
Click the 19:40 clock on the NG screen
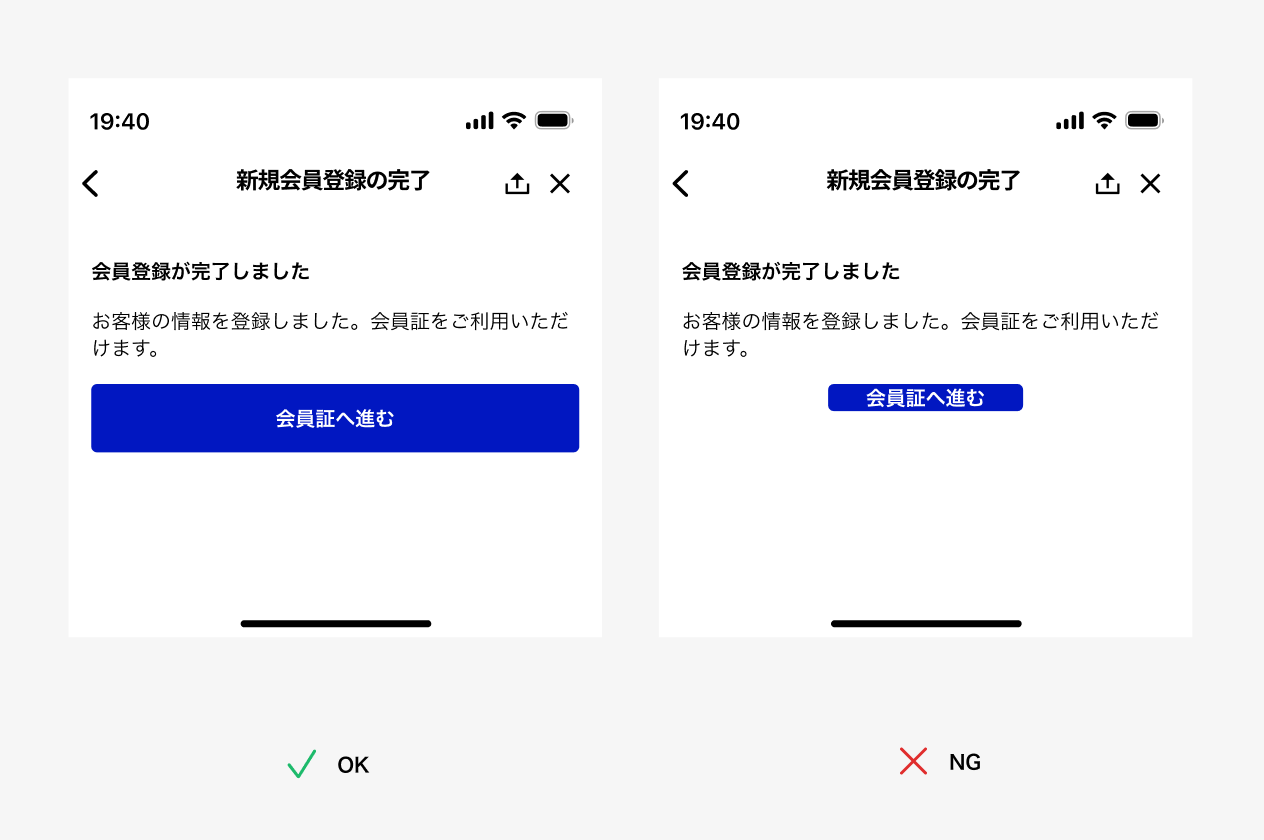pyautogui.click(x=710, y=121)
